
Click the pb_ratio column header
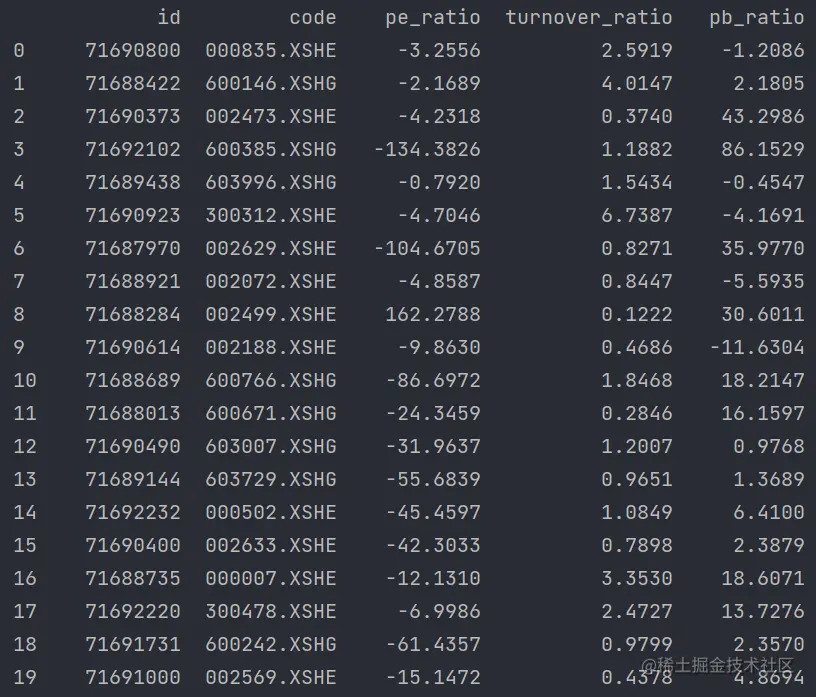(x=757, y=18)
